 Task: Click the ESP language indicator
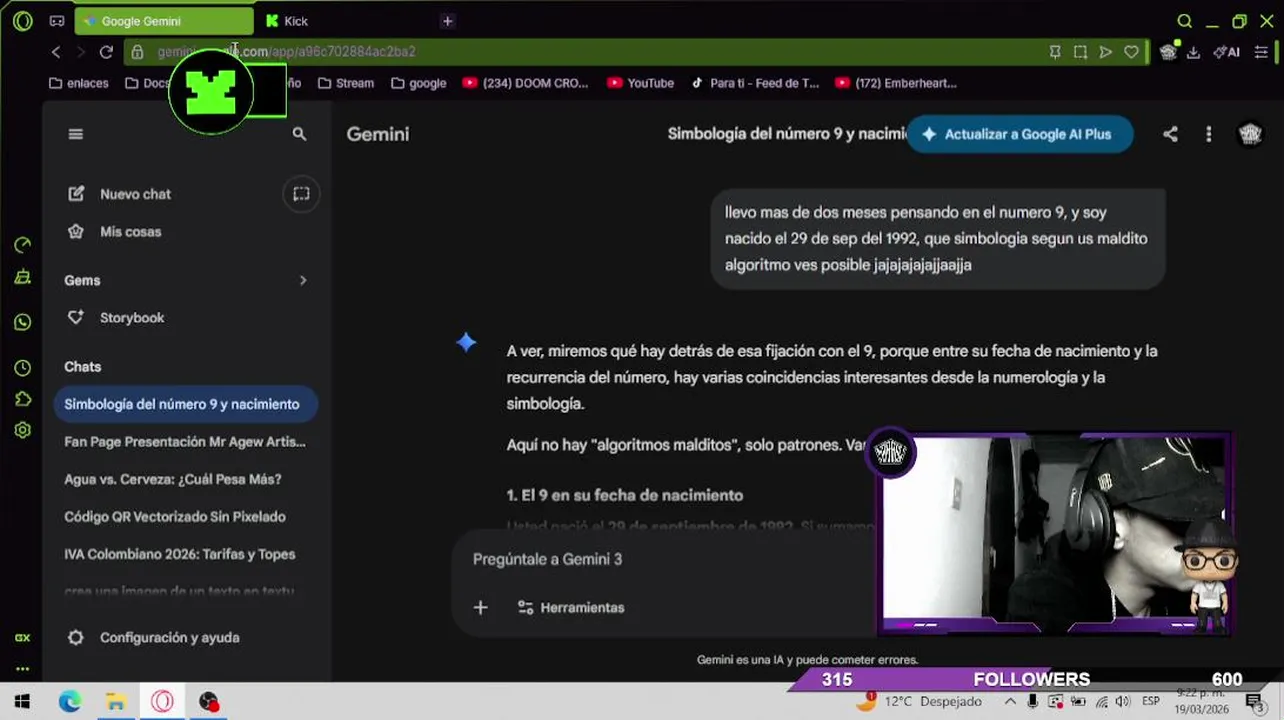1151,702
